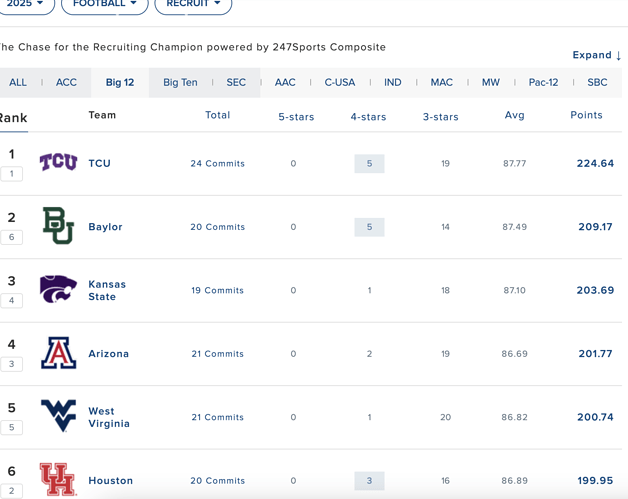Sort by the Points column header
Image resolution: width=628 pixels, height=499 pixels.
point(586,115)
